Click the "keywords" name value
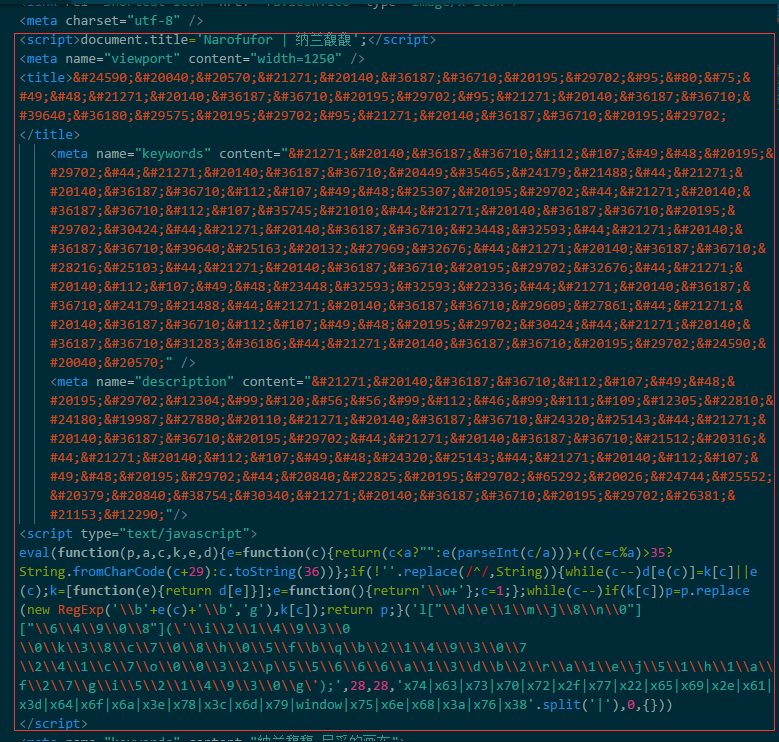779x742 pixels. pyautogui.click(x=173, y=154)
